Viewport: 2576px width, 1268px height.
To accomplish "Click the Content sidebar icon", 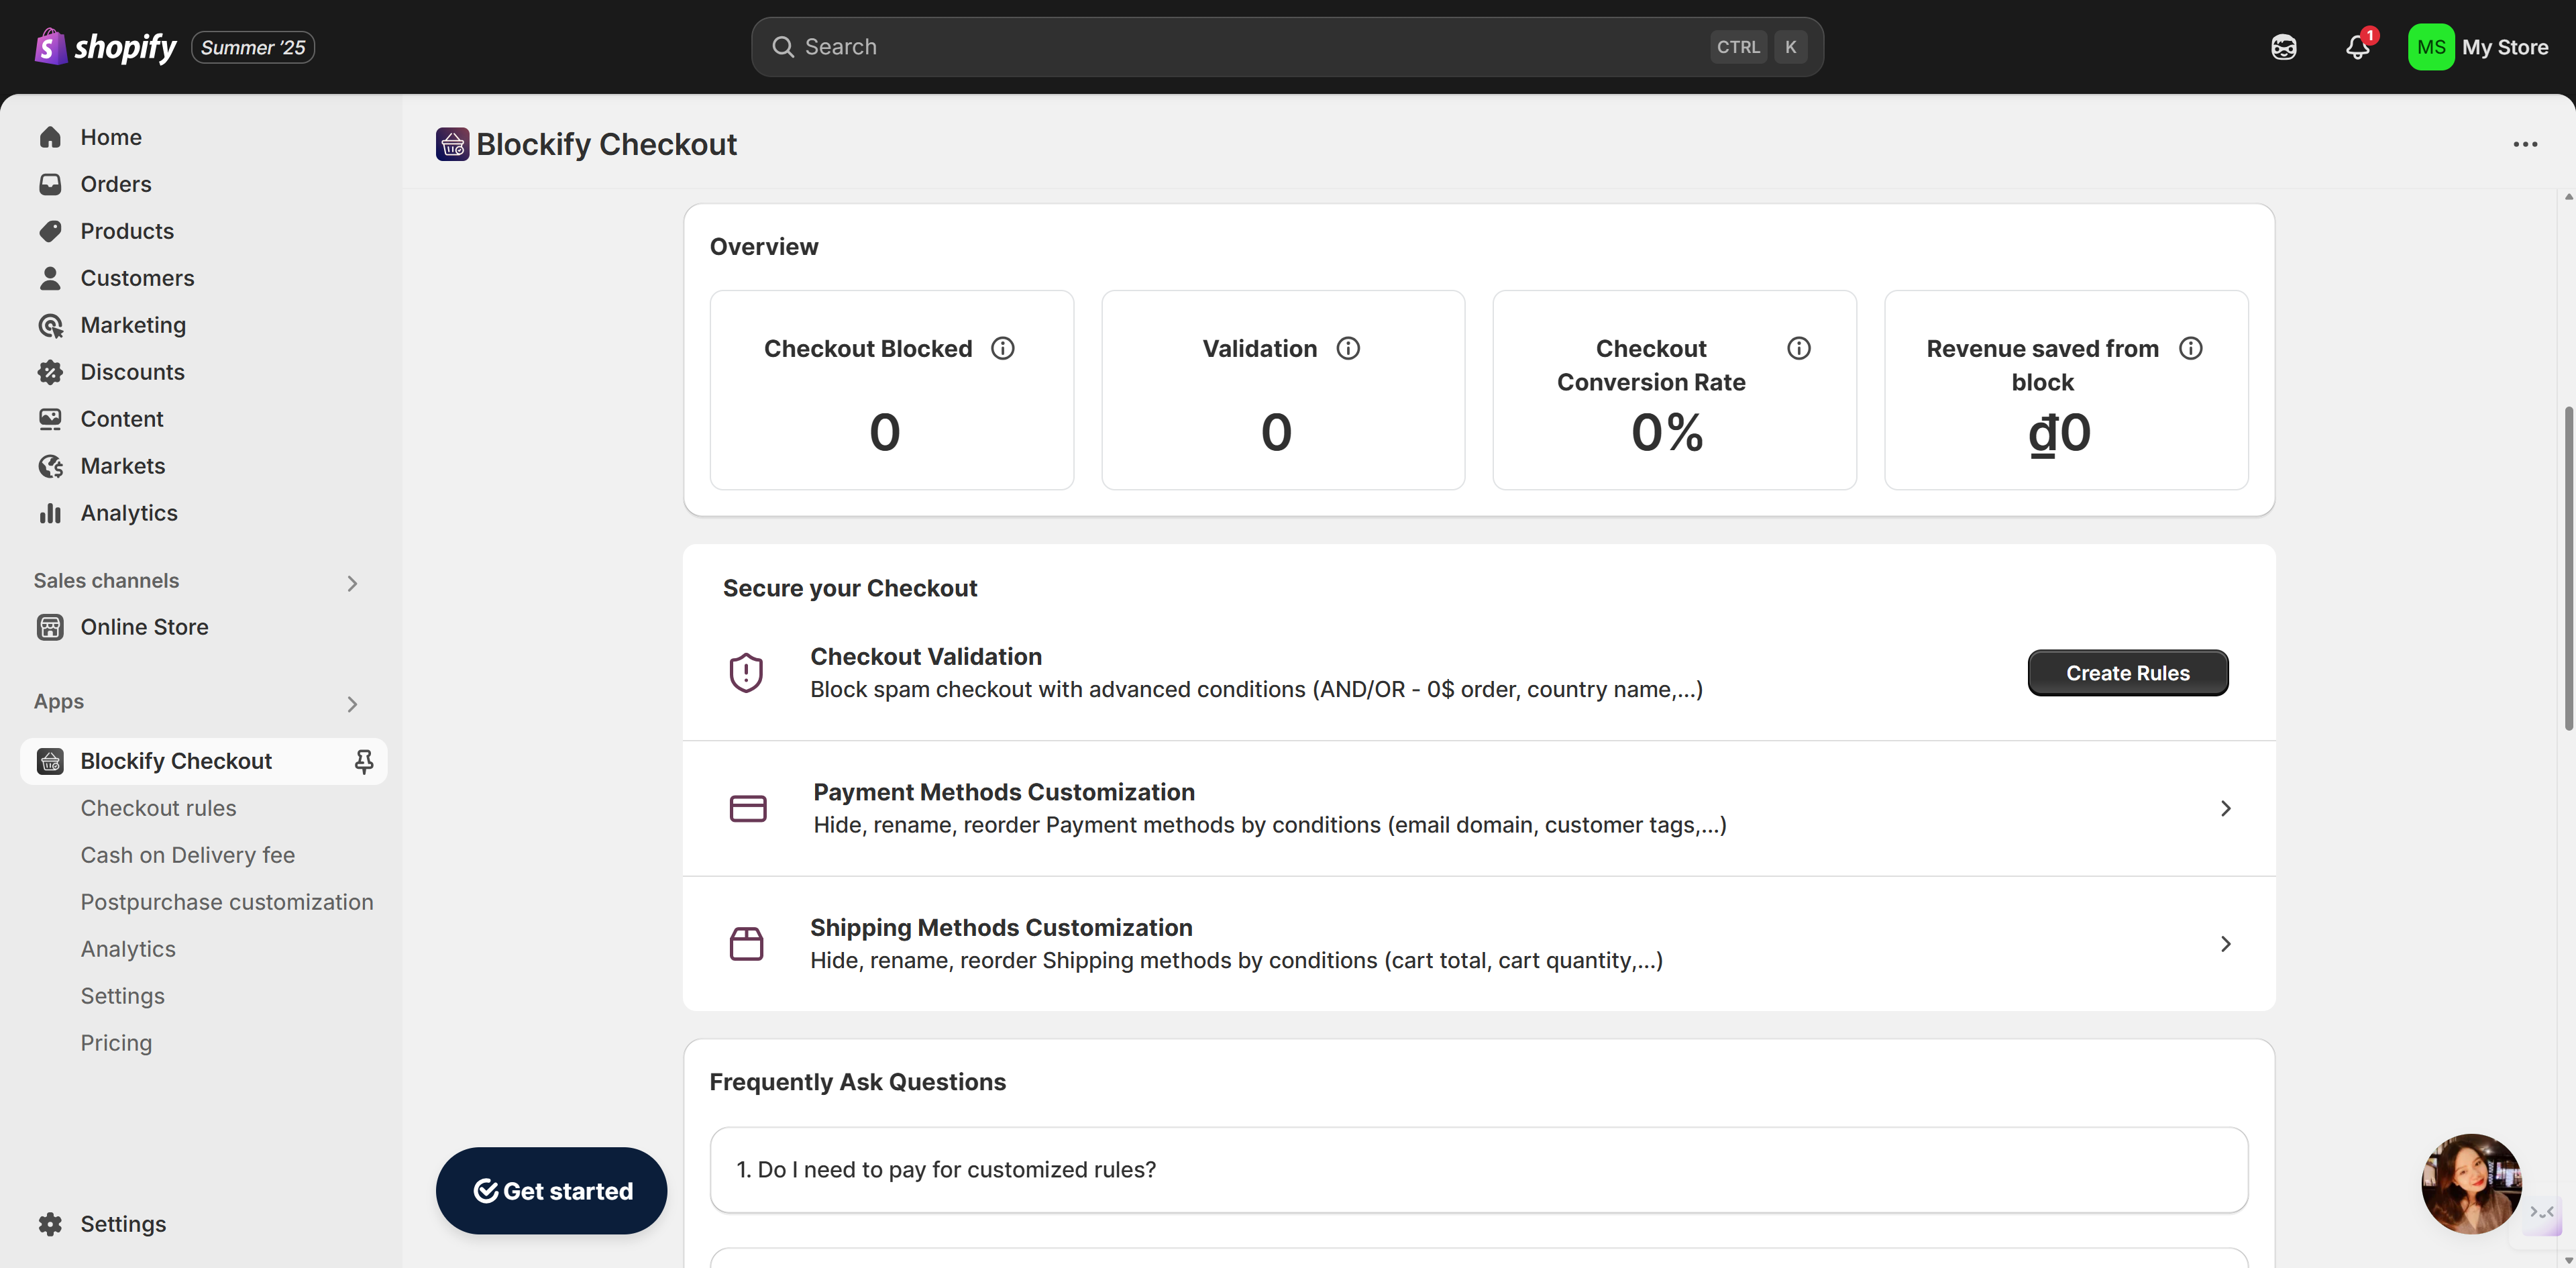I will 50,419.
